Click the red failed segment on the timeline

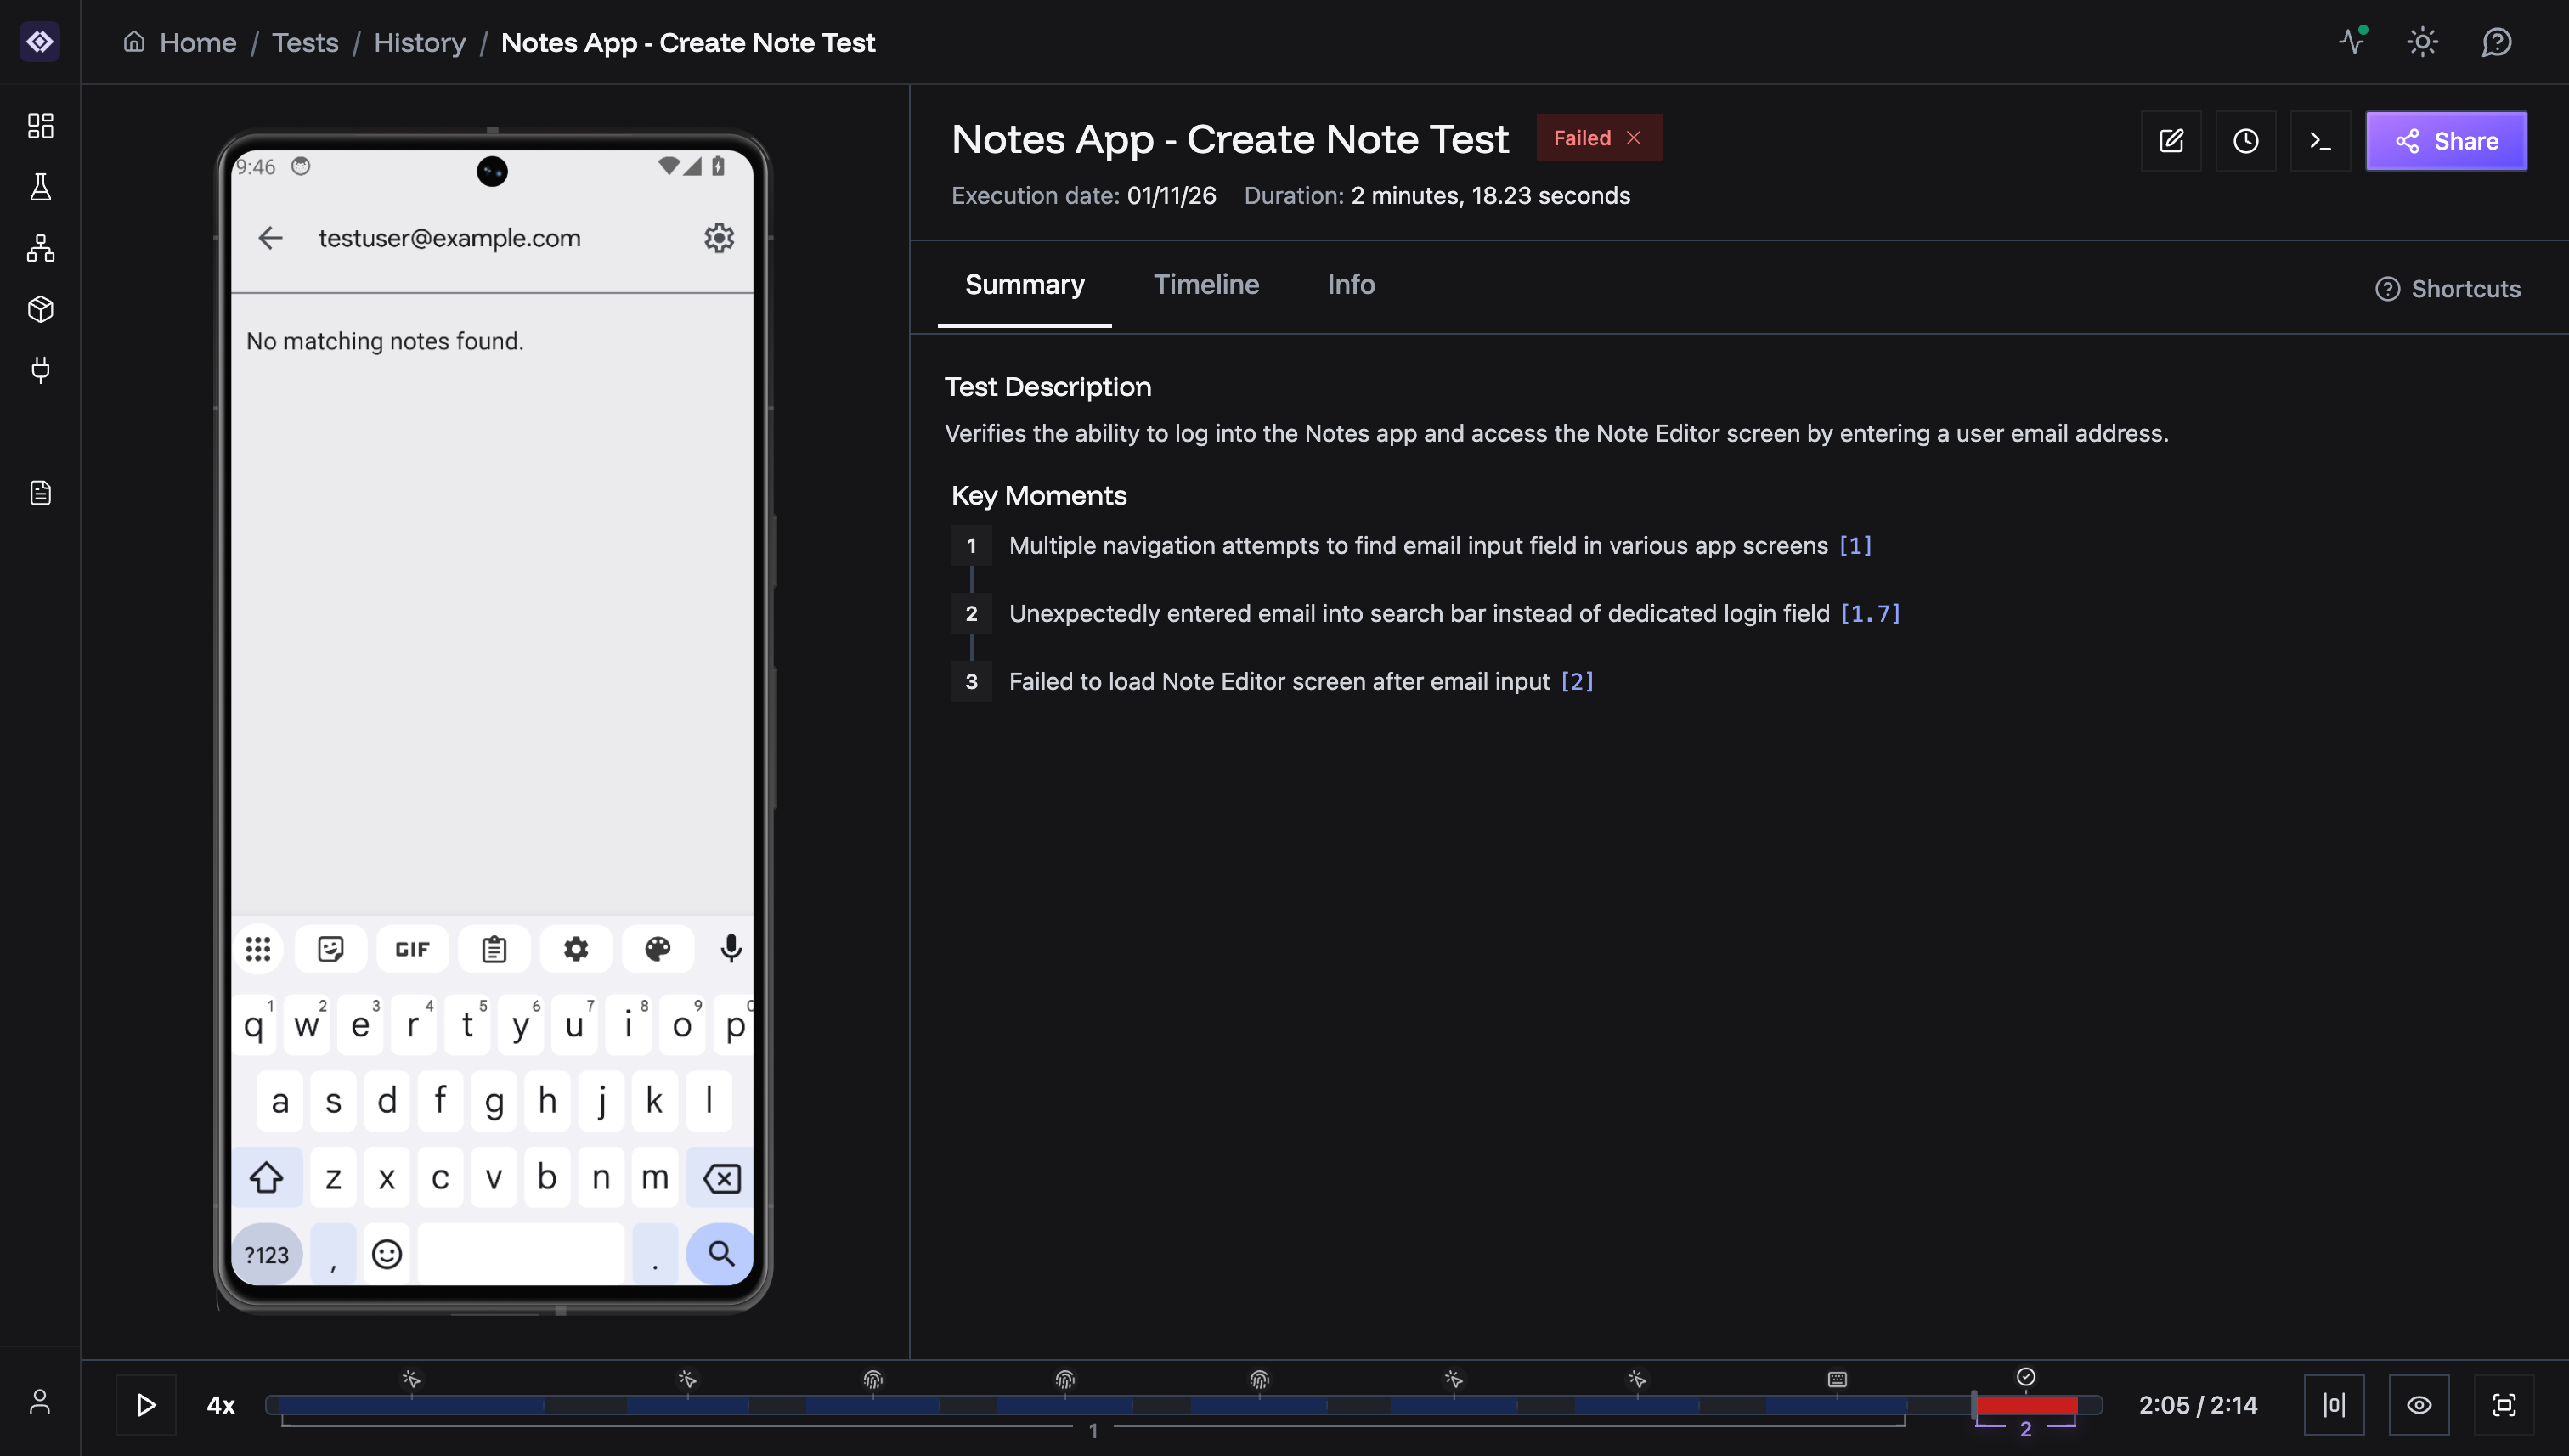pyautogui.click(x=2026, y=1405)
